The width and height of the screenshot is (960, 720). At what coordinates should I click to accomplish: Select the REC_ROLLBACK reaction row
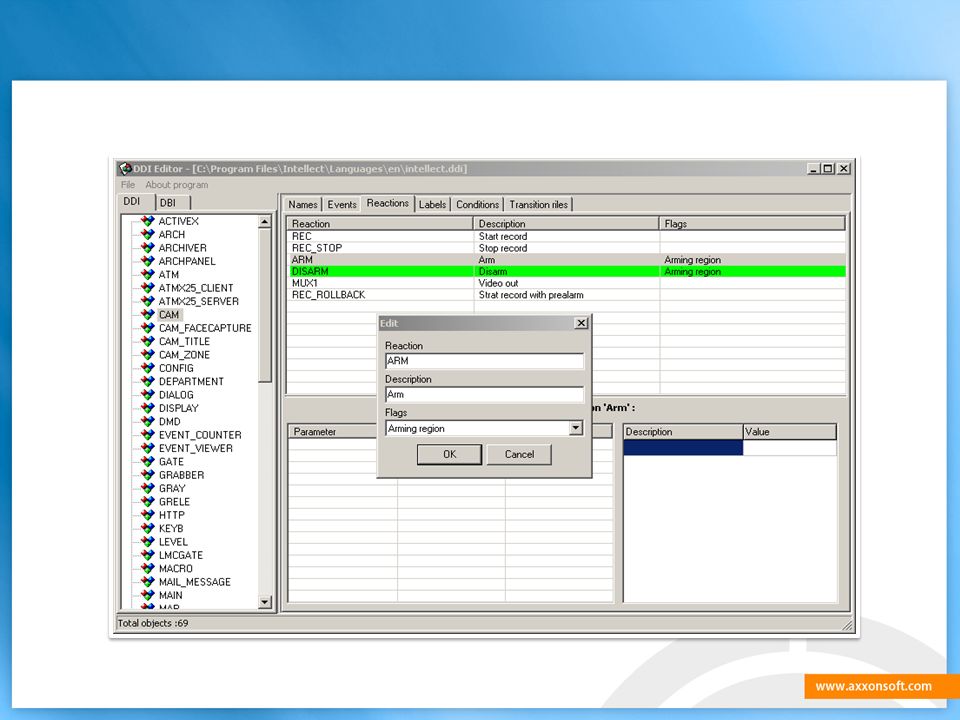pos(566,294)
